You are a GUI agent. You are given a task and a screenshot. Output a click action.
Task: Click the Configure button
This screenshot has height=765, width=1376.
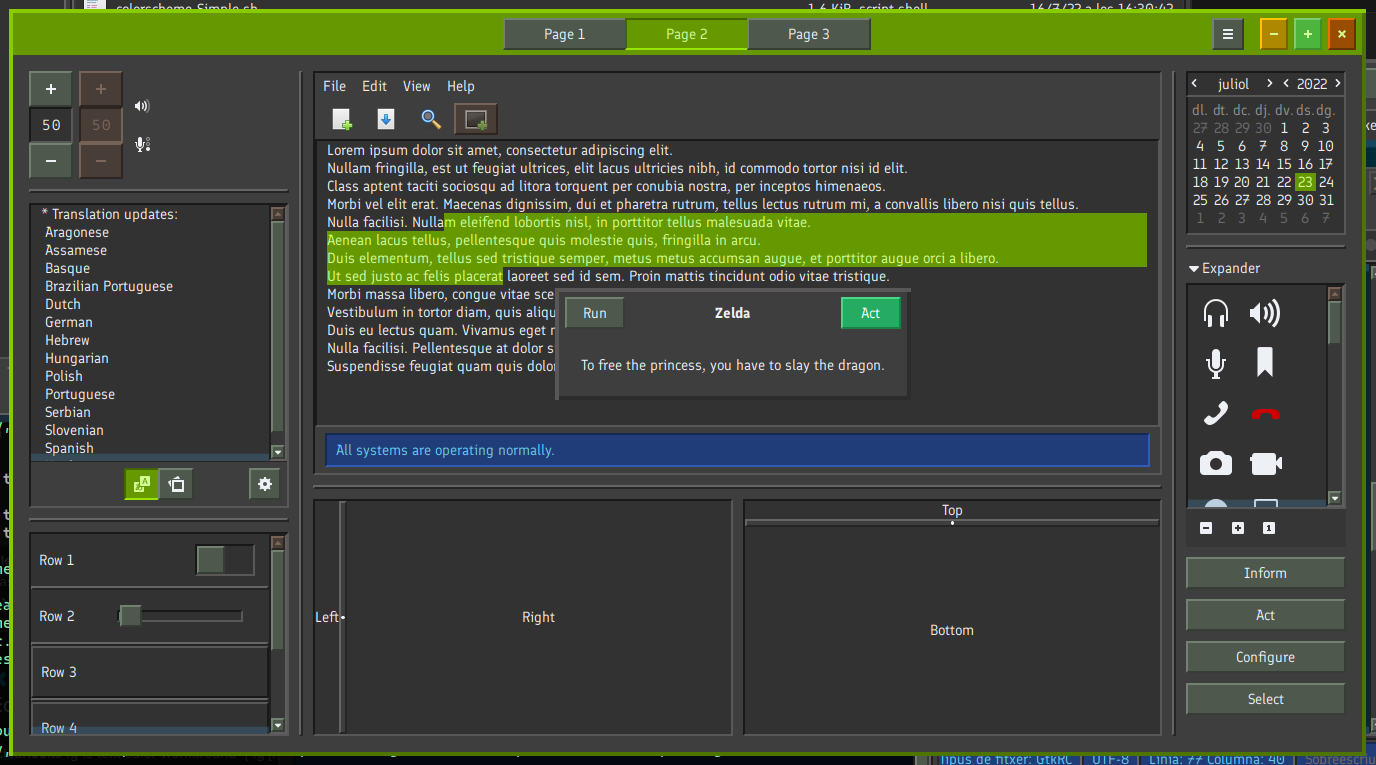click(x=1265, y=657)
